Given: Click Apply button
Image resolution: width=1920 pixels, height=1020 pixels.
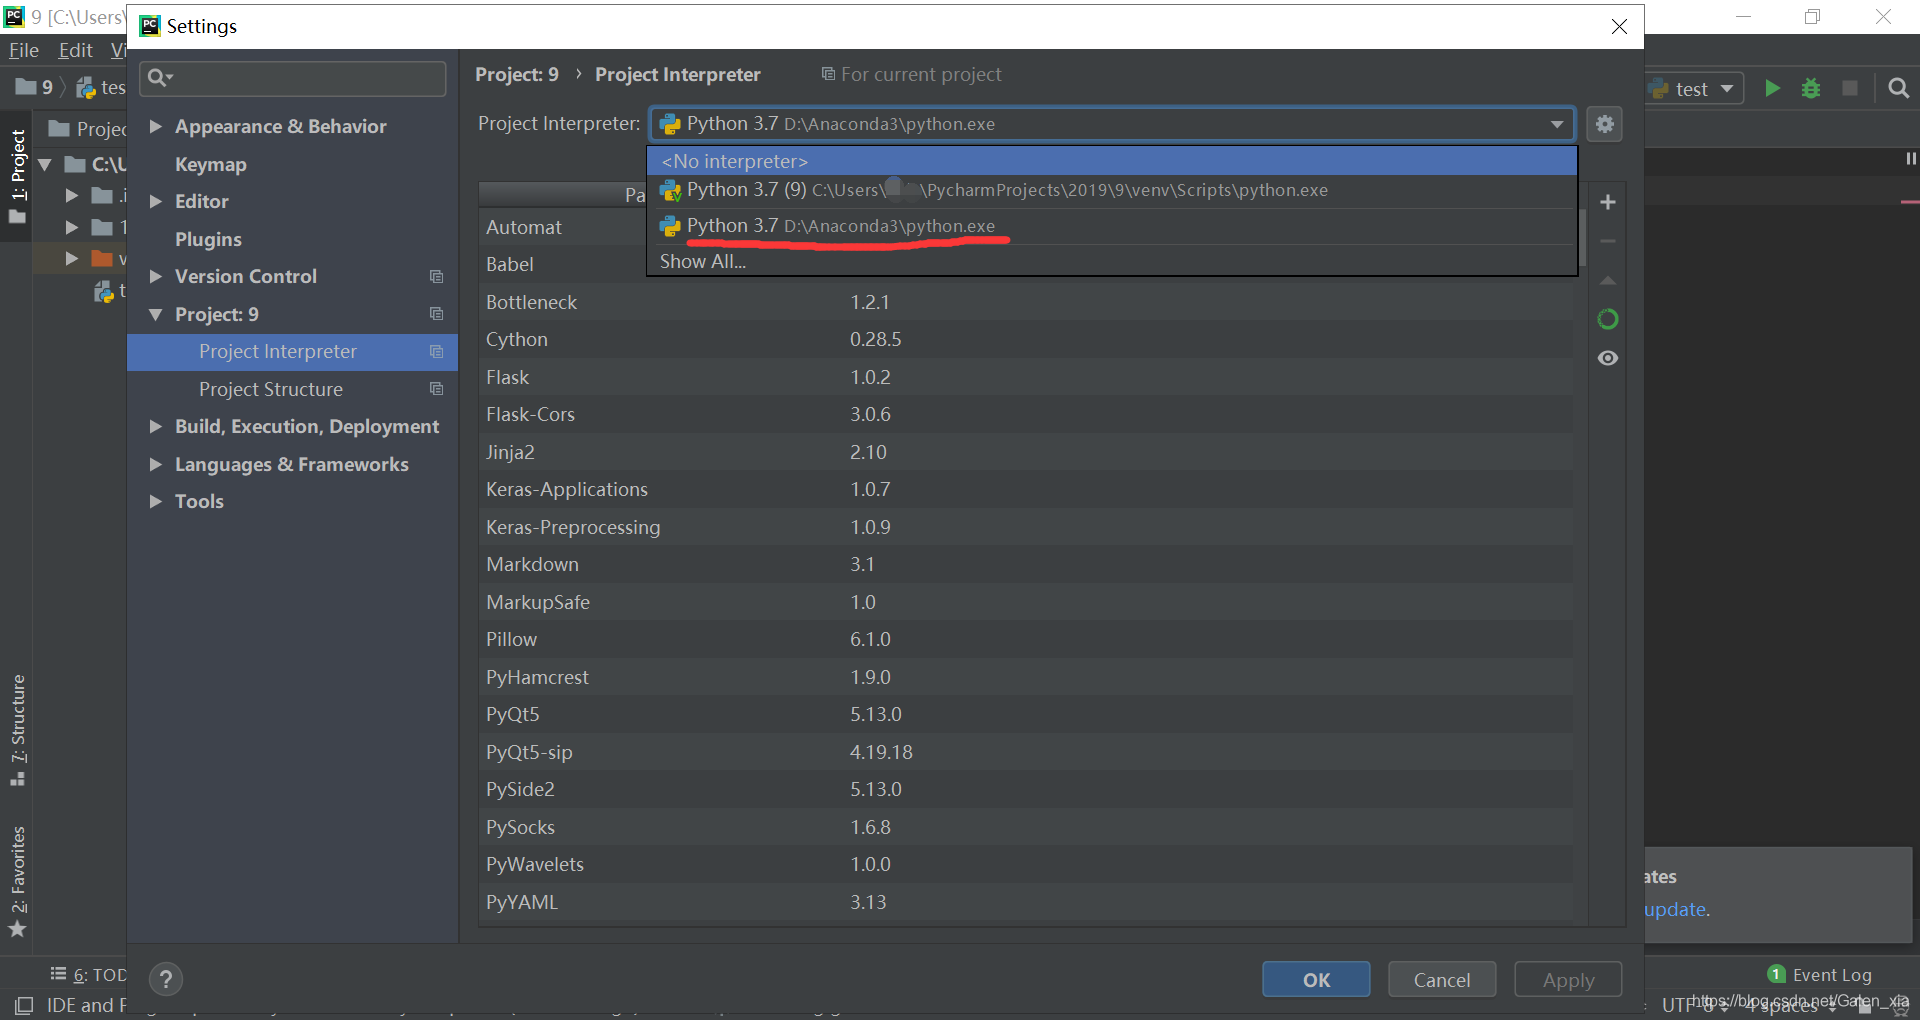Looking at the screenshot, I should (1568, 980).
